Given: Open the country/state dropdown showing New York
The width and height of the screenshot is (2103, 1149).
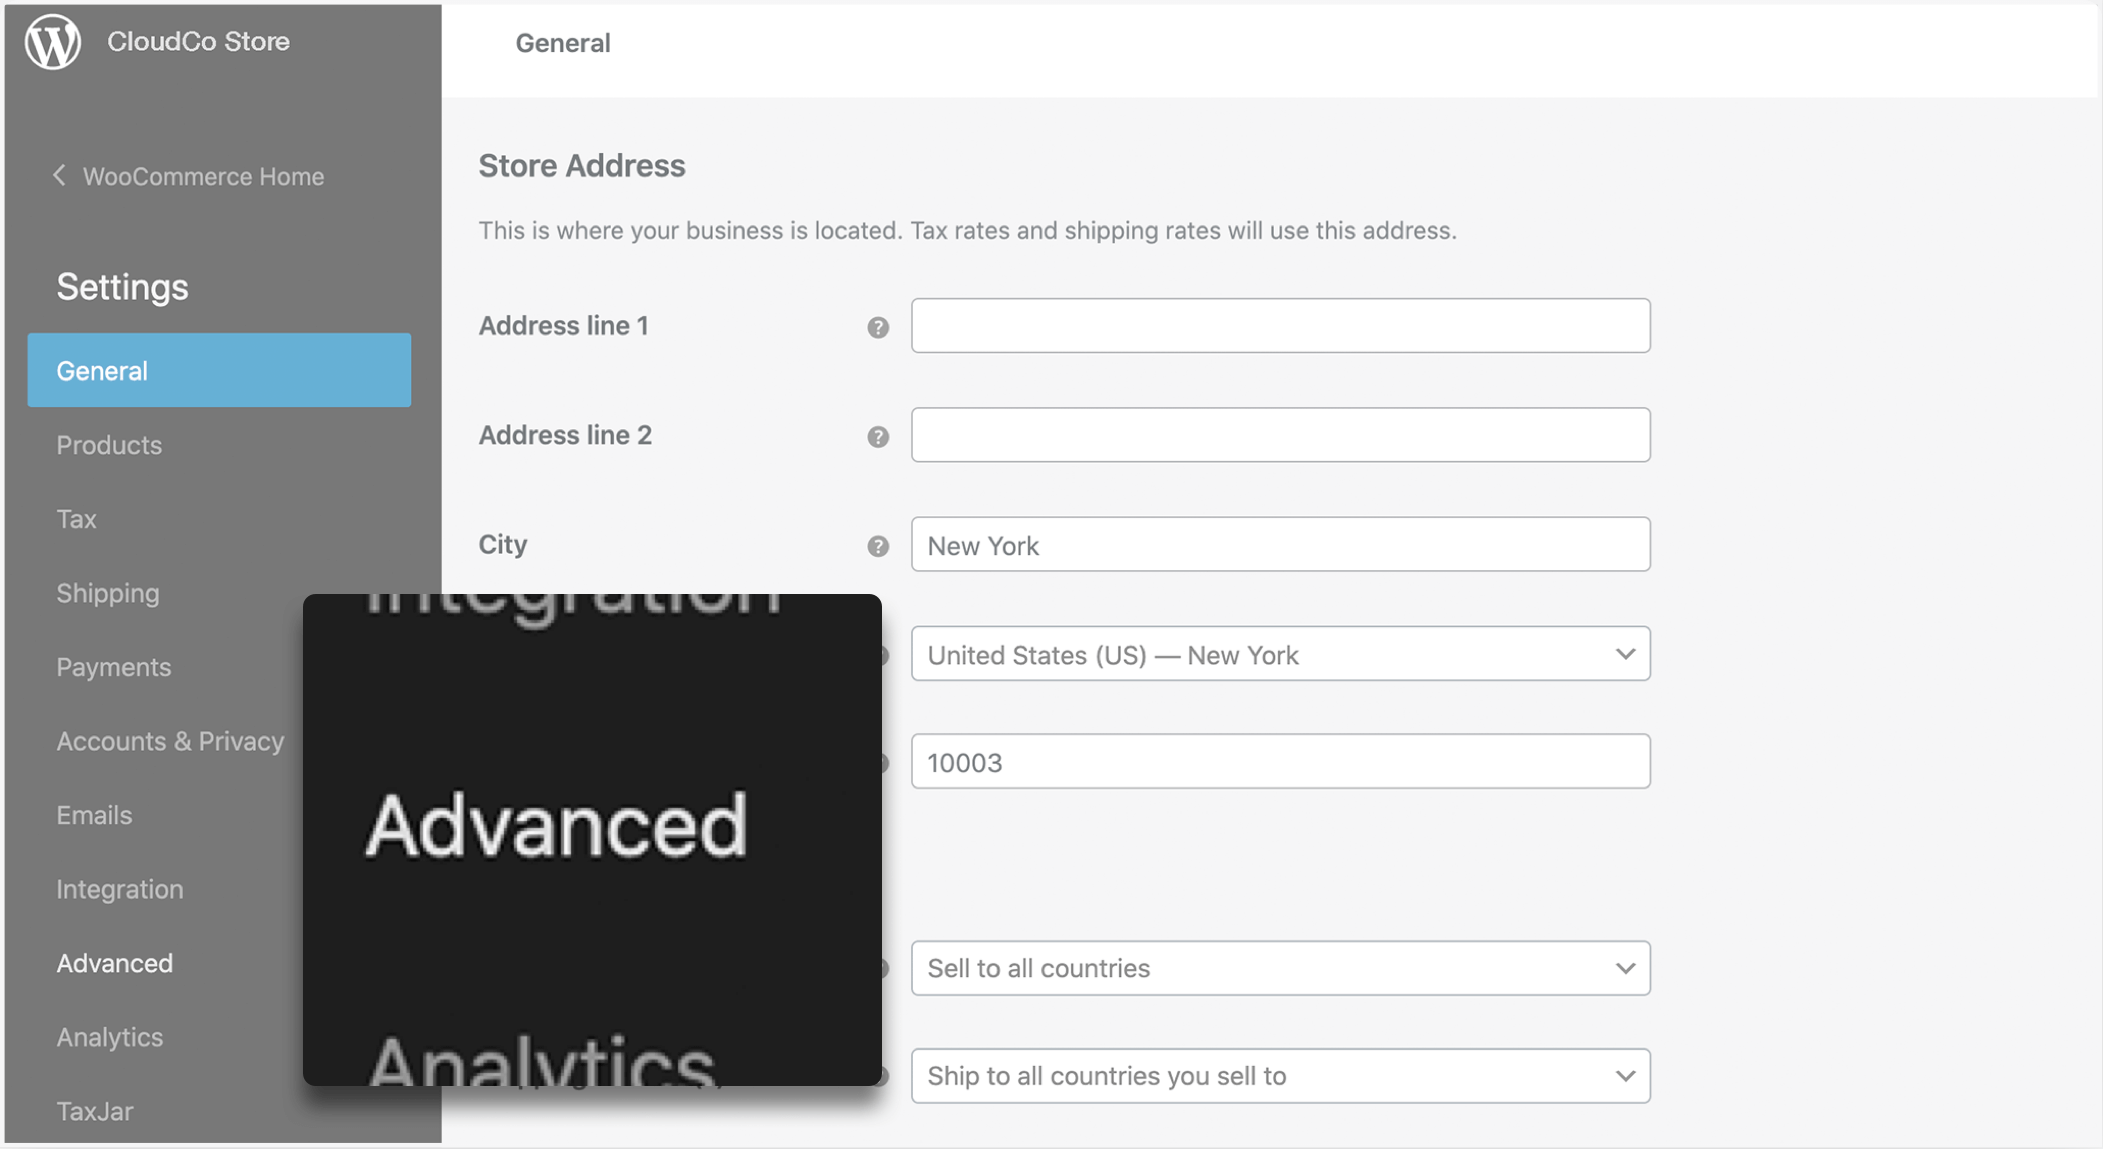Looking at the screenshot, I should (1280, 654).
